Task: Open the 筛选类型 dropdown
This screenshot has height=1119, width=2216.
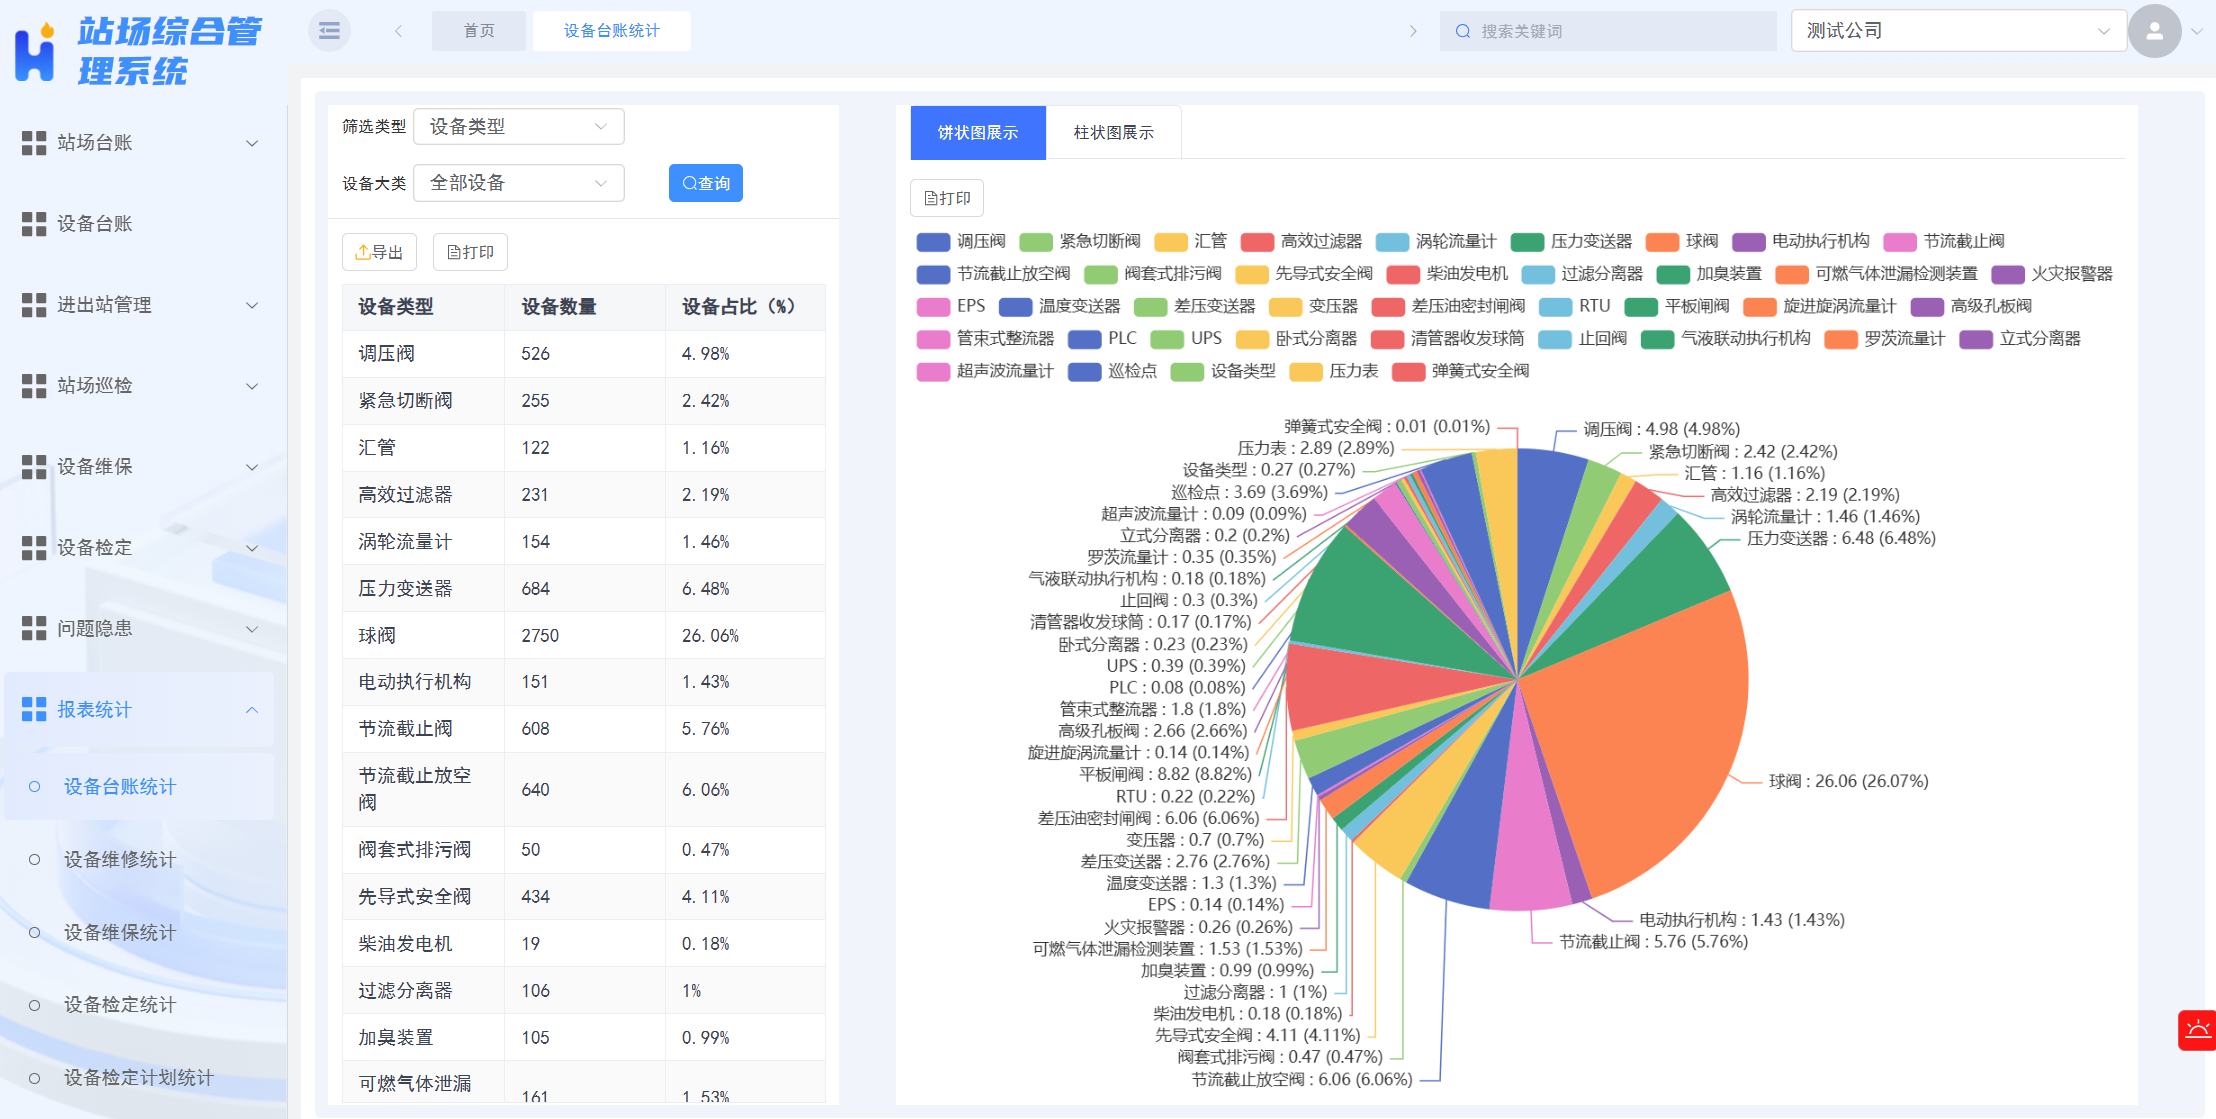Action: click(x=518, y=126)
